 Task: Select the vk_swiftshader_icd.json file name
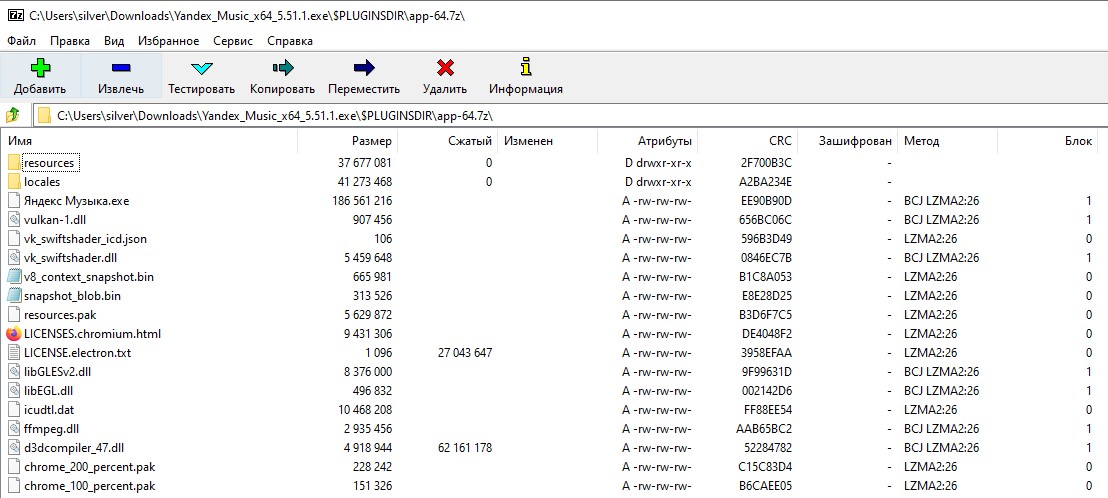(86, 239)
